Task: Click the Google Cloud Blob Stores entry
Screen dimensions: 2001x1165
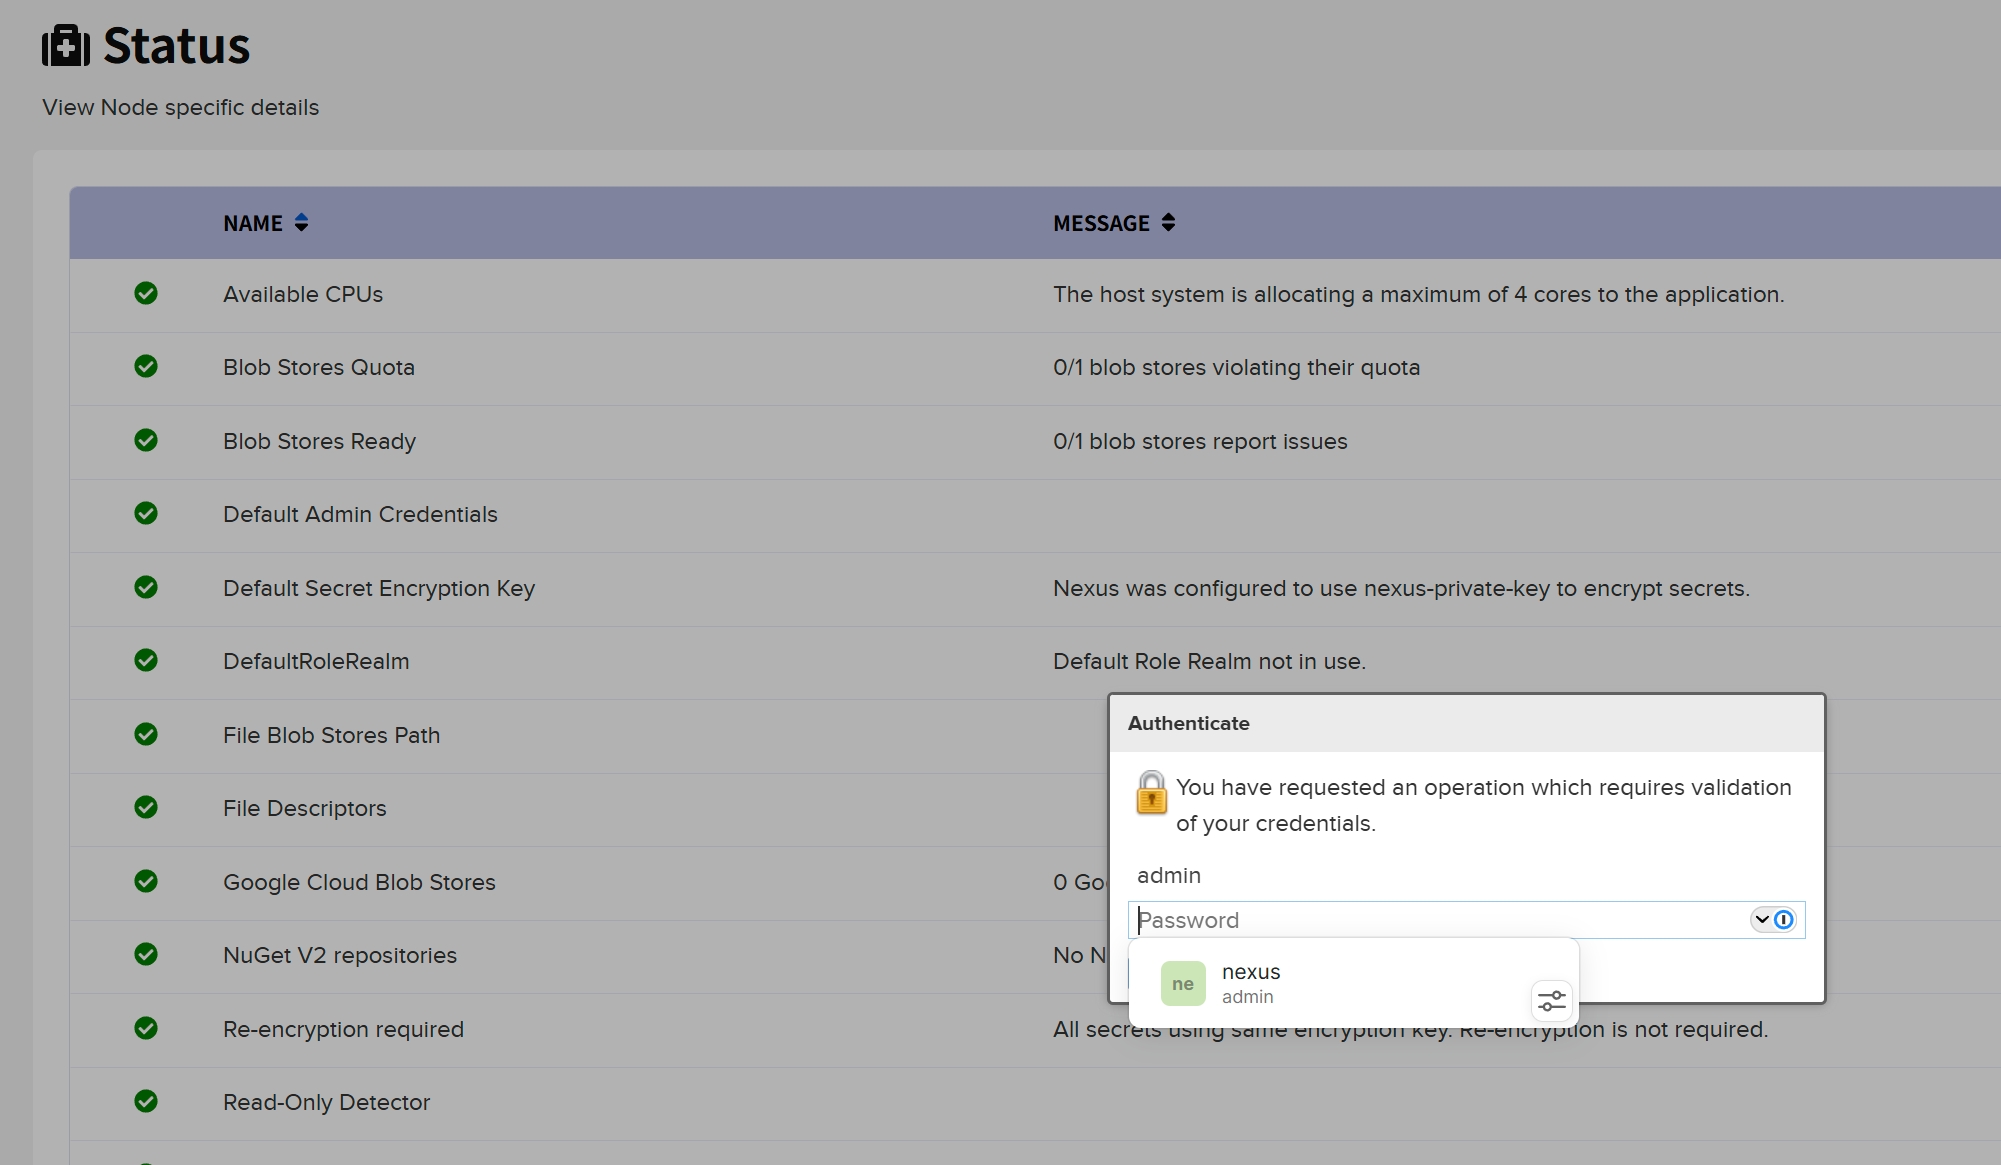Action: (x=359, y=882)
